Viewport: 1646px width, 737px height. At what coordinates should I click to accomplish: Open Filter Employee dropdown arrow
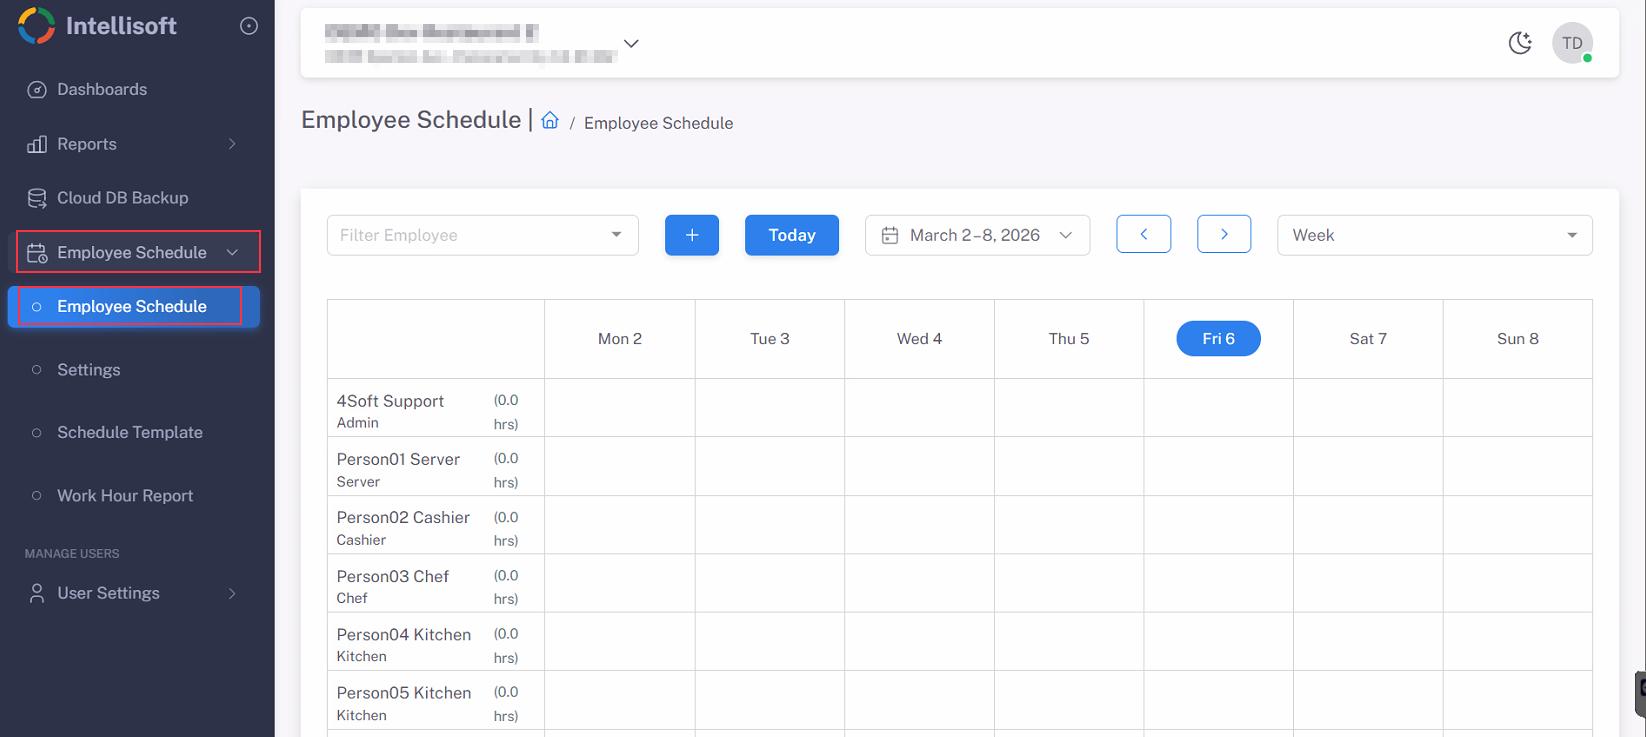pyautogui.click(x=617, y=235)
